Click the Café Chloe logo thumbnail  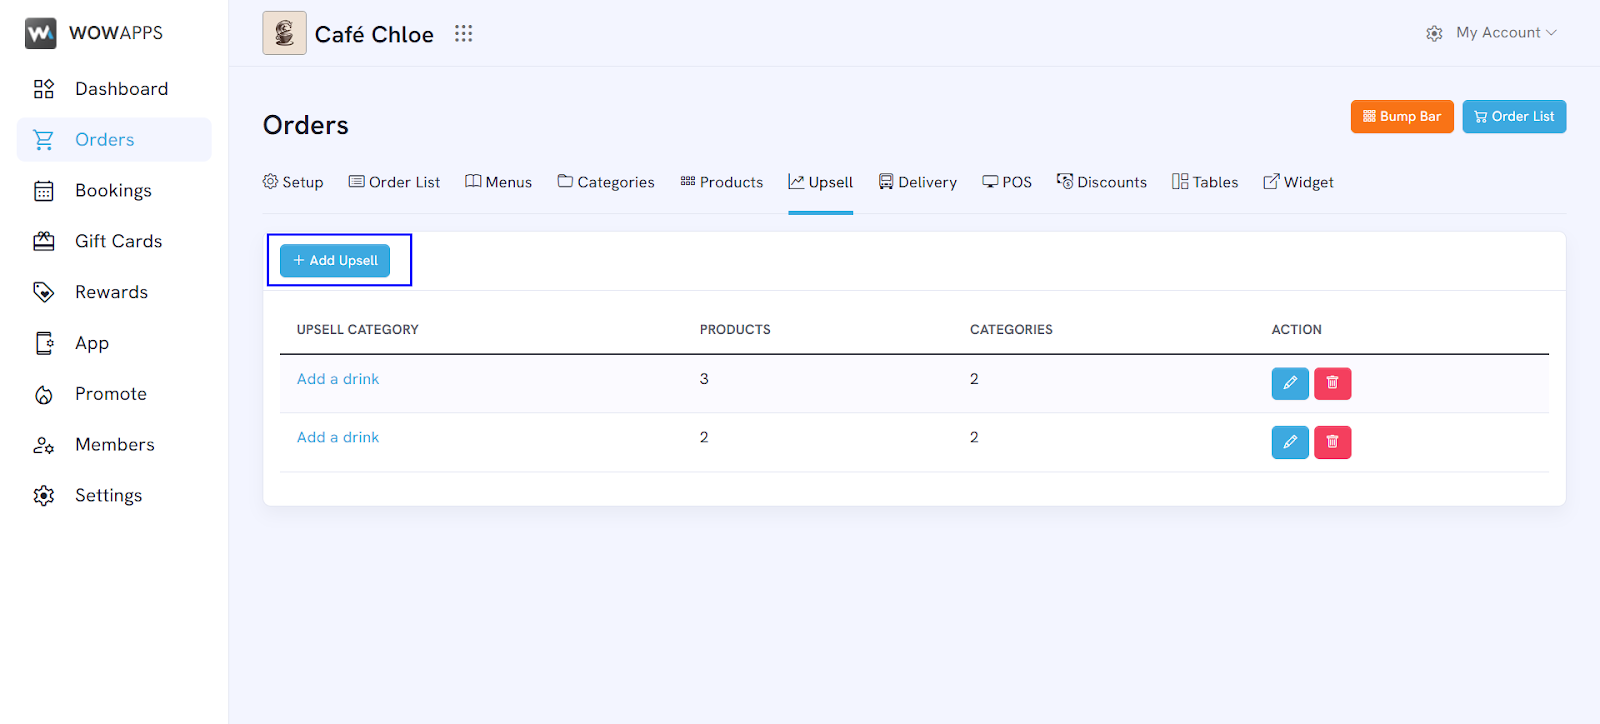click(x=284, y=33)
